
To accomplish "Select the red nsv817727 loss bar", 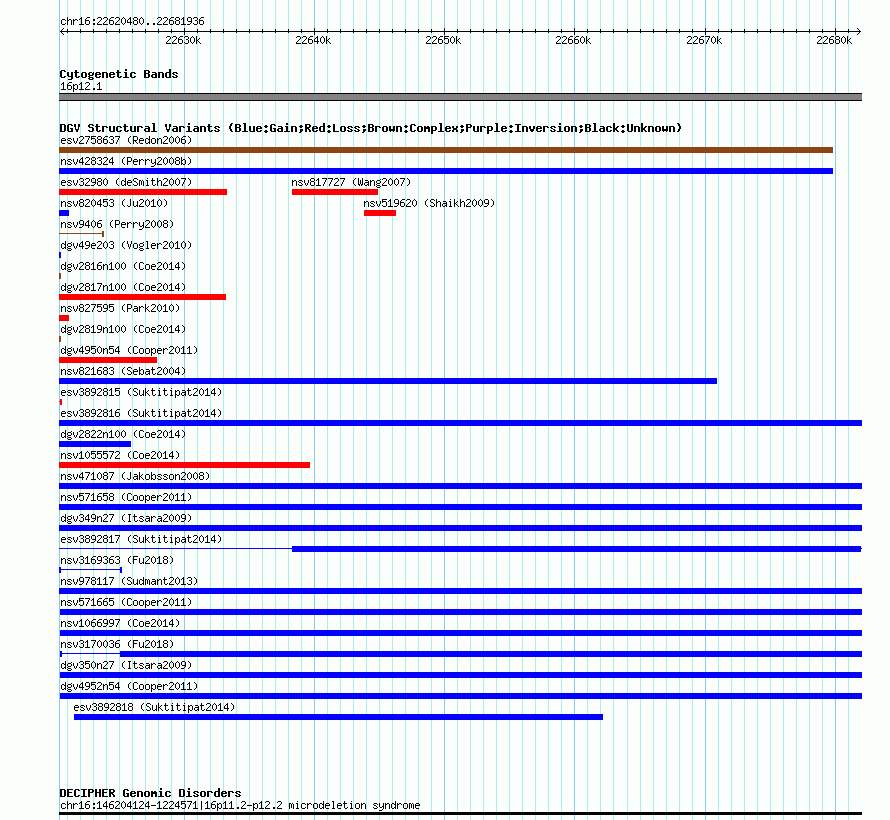I will point(335,192).
